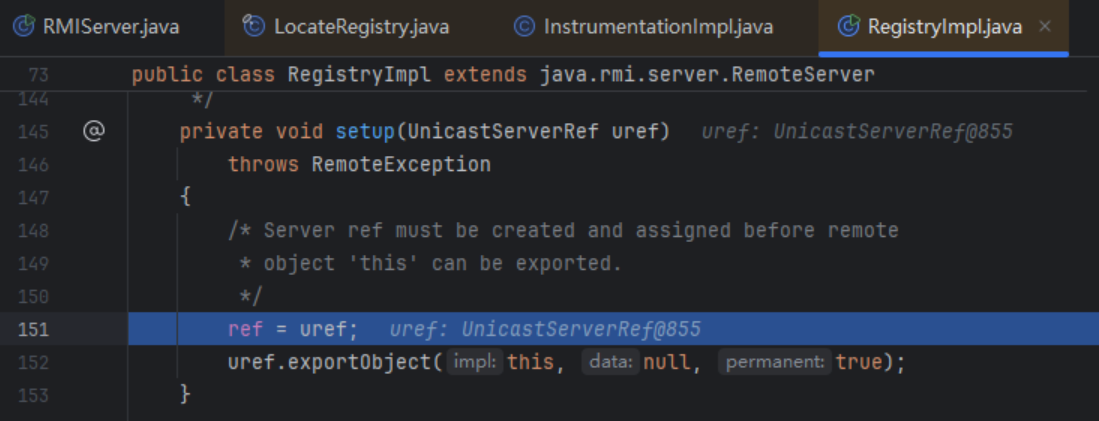Click the @ gutter marker on line 145
1099x421 pixels.
pyautogui.click(x=93, y=132)
